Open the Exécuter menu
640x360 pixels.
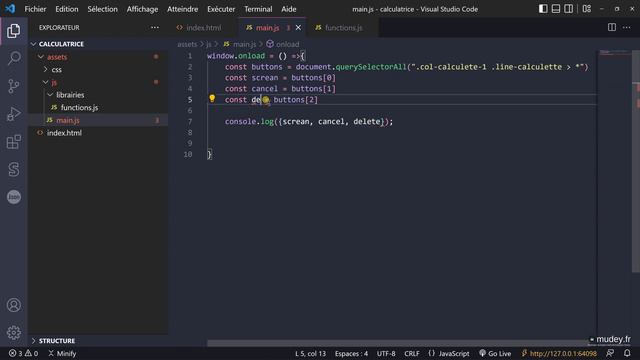[x=221, y=9]
